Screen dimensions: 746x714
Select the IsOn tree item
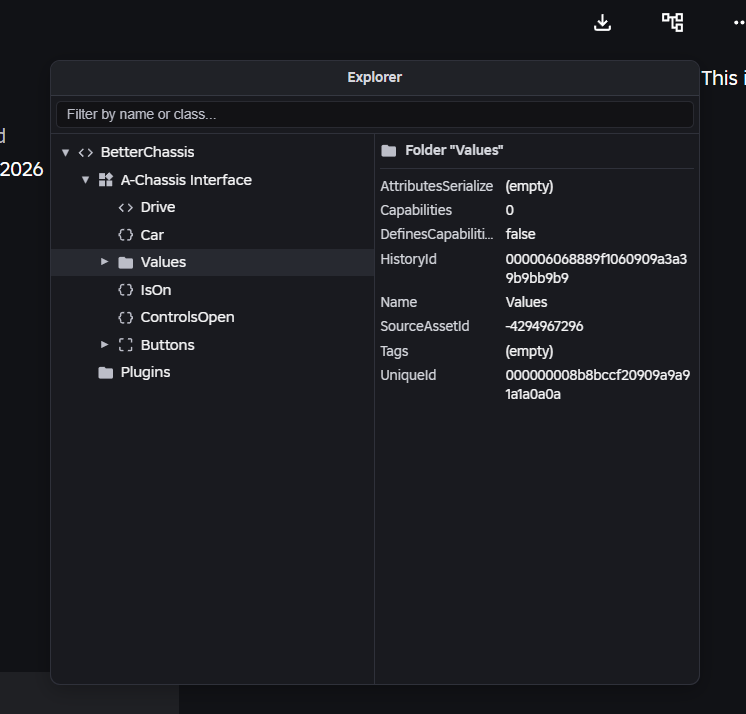point(155,290)
